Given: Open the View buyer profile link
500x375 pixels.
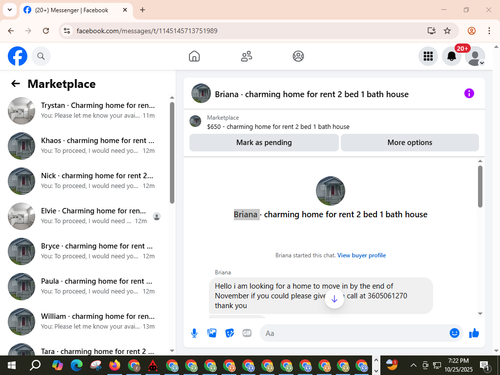Looking at the screenshot, I should [361, 255].
